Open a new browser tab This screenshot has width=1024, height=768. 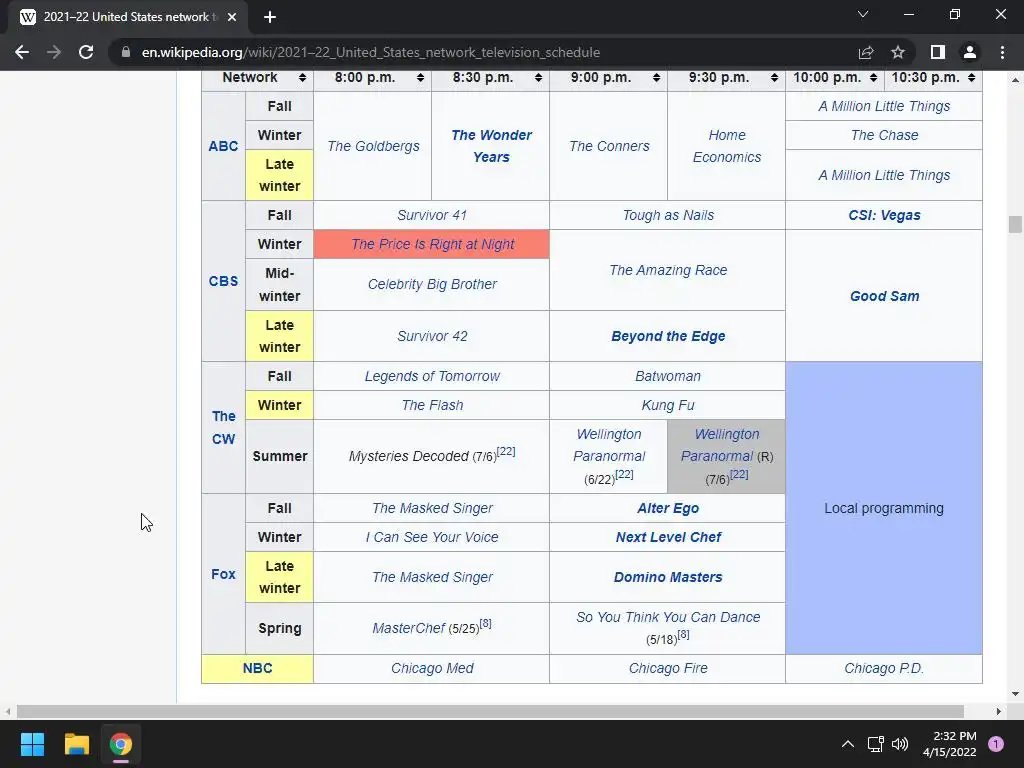[270, 17]
